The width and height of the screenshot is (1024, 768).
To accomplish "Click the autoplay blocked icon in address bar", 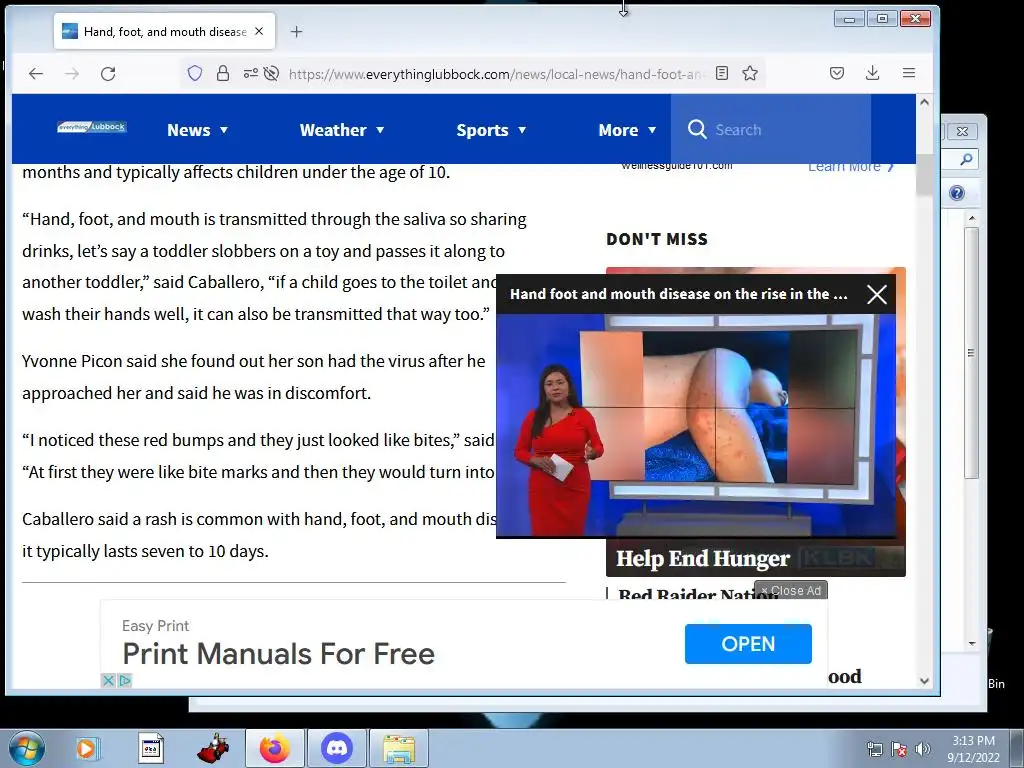I will coord(272,73).
